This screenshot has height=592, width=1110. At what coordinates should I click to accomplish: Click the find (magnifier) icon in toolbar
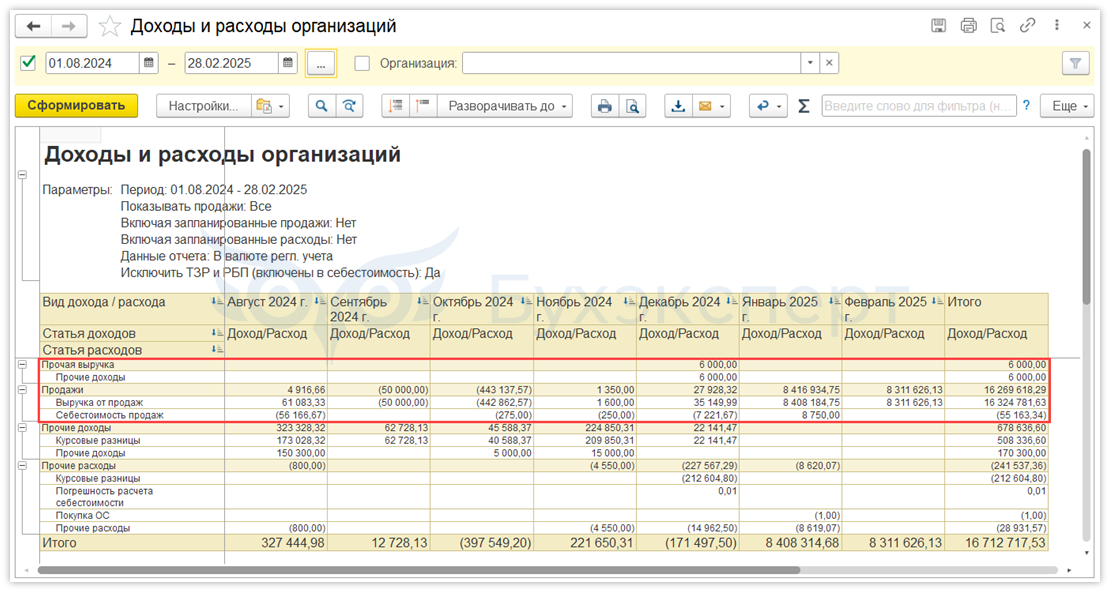[x=322, y=106]
